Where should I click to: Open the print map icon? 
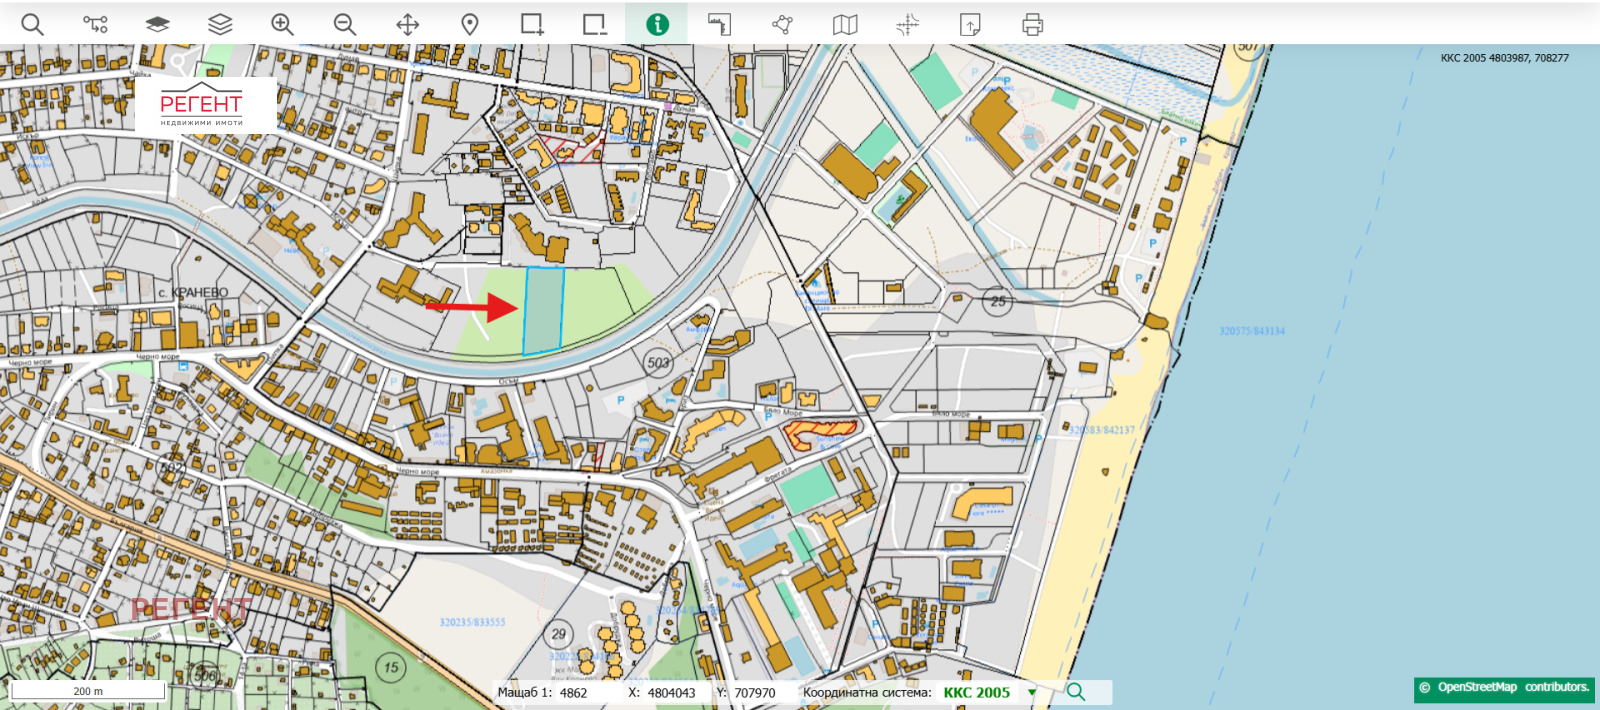(x=1033, y=24)
